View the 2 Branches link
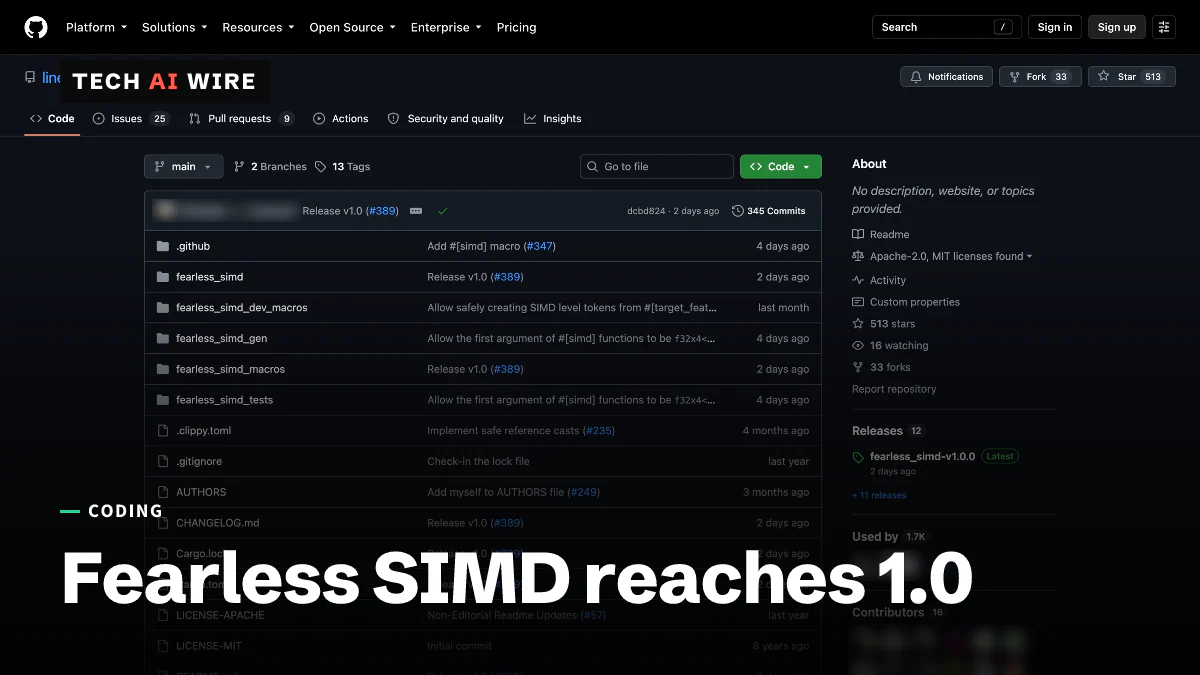This screenshot has width=1200, height=675. 270,167
